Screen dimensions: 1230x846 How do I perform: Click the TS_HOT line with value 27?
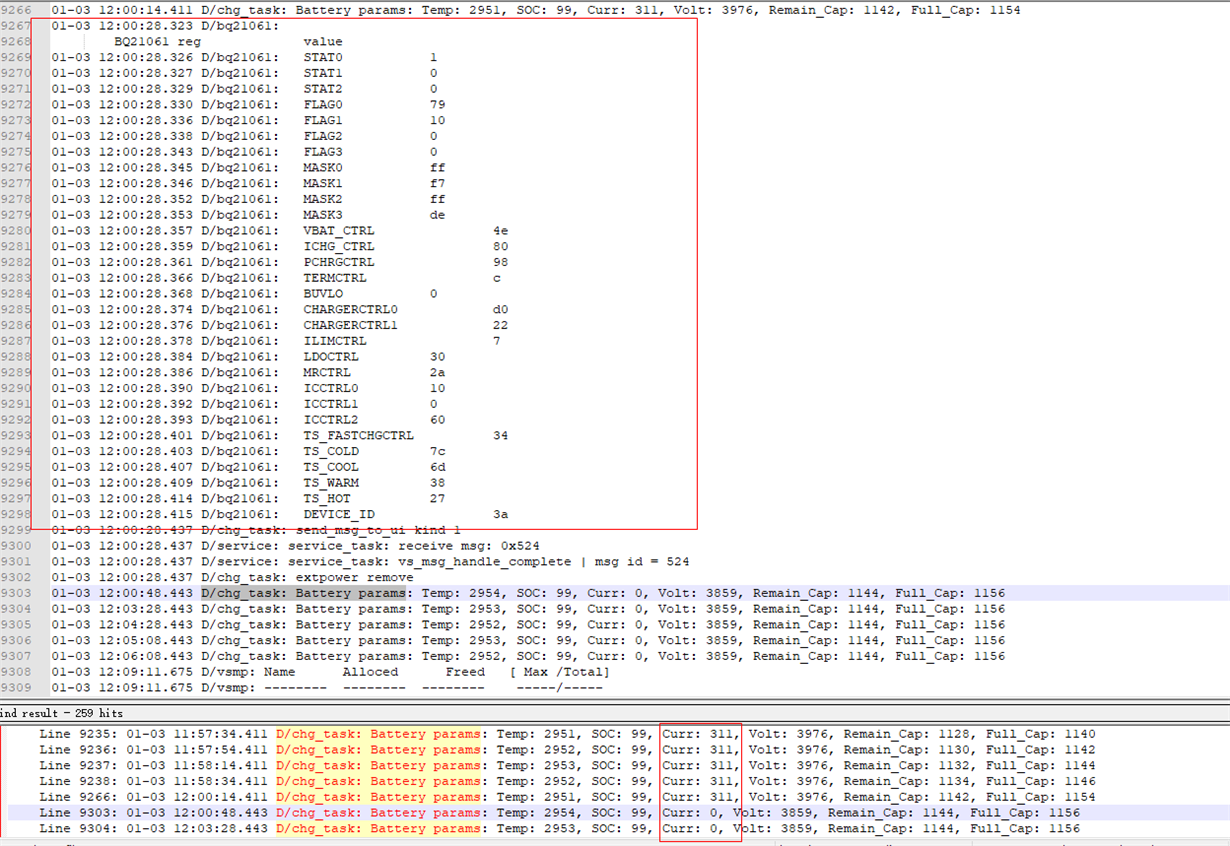point(248,498)
